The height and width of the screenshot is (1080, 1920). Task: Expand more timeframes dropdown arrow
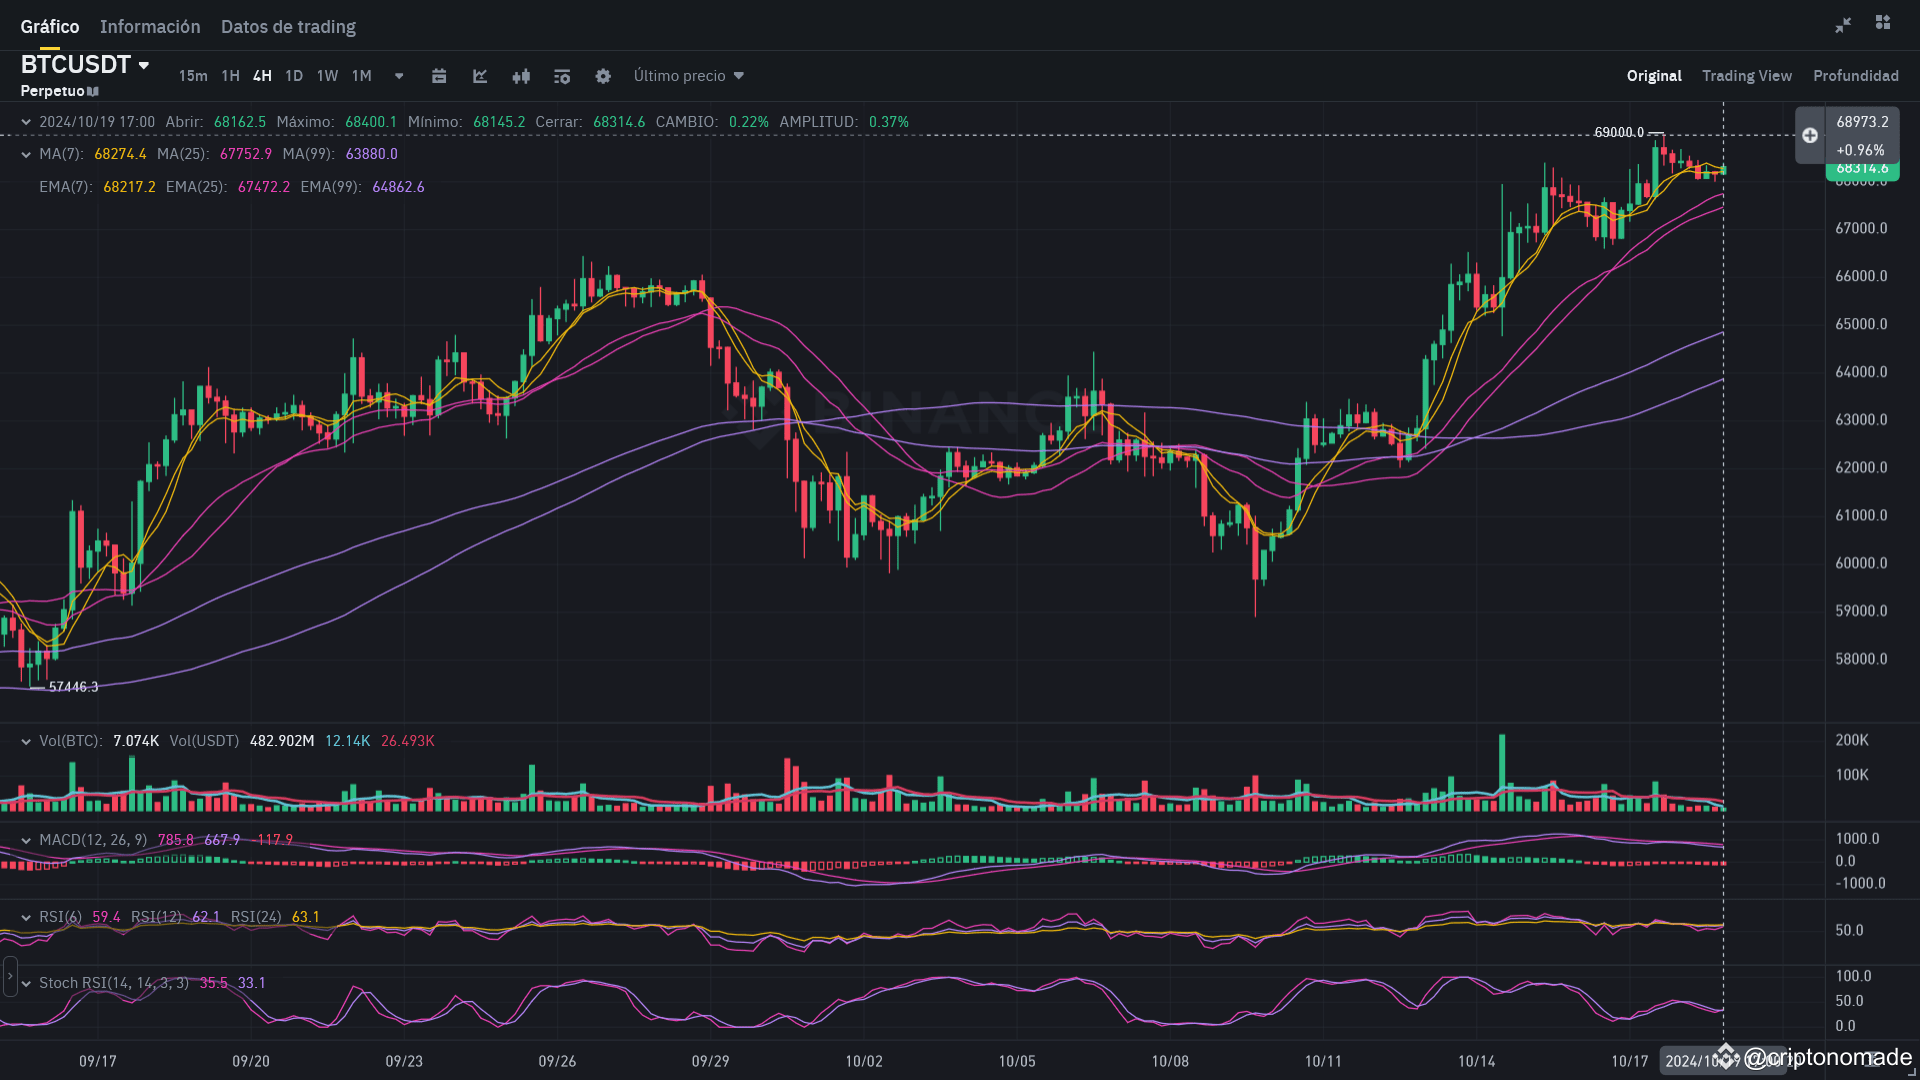pos(399,76)
